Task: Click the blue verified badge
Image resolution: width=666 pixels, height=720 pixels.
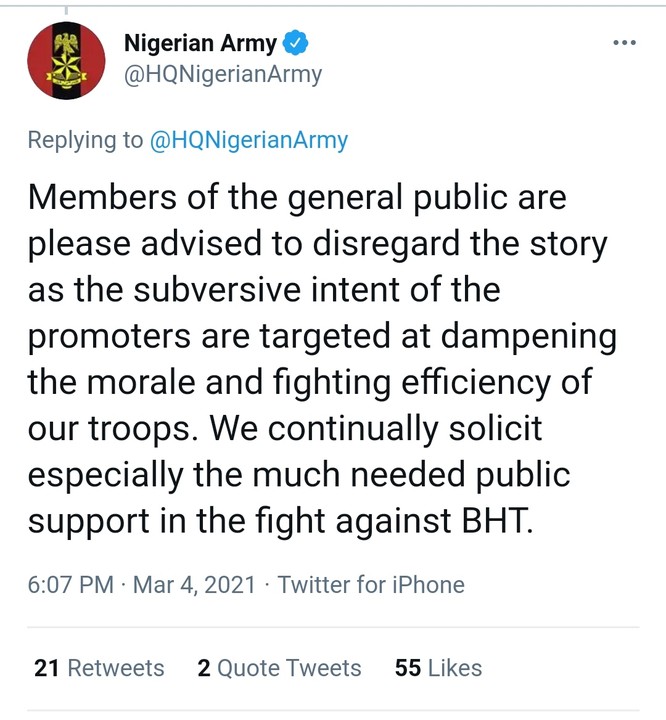Action: point(298,44)
